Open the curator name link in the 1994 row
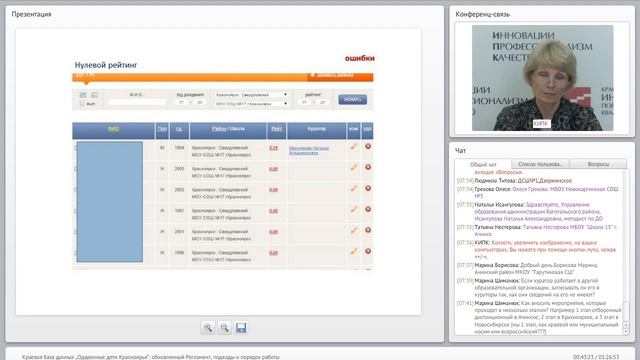The image size is (640, 360). [309, 150]
